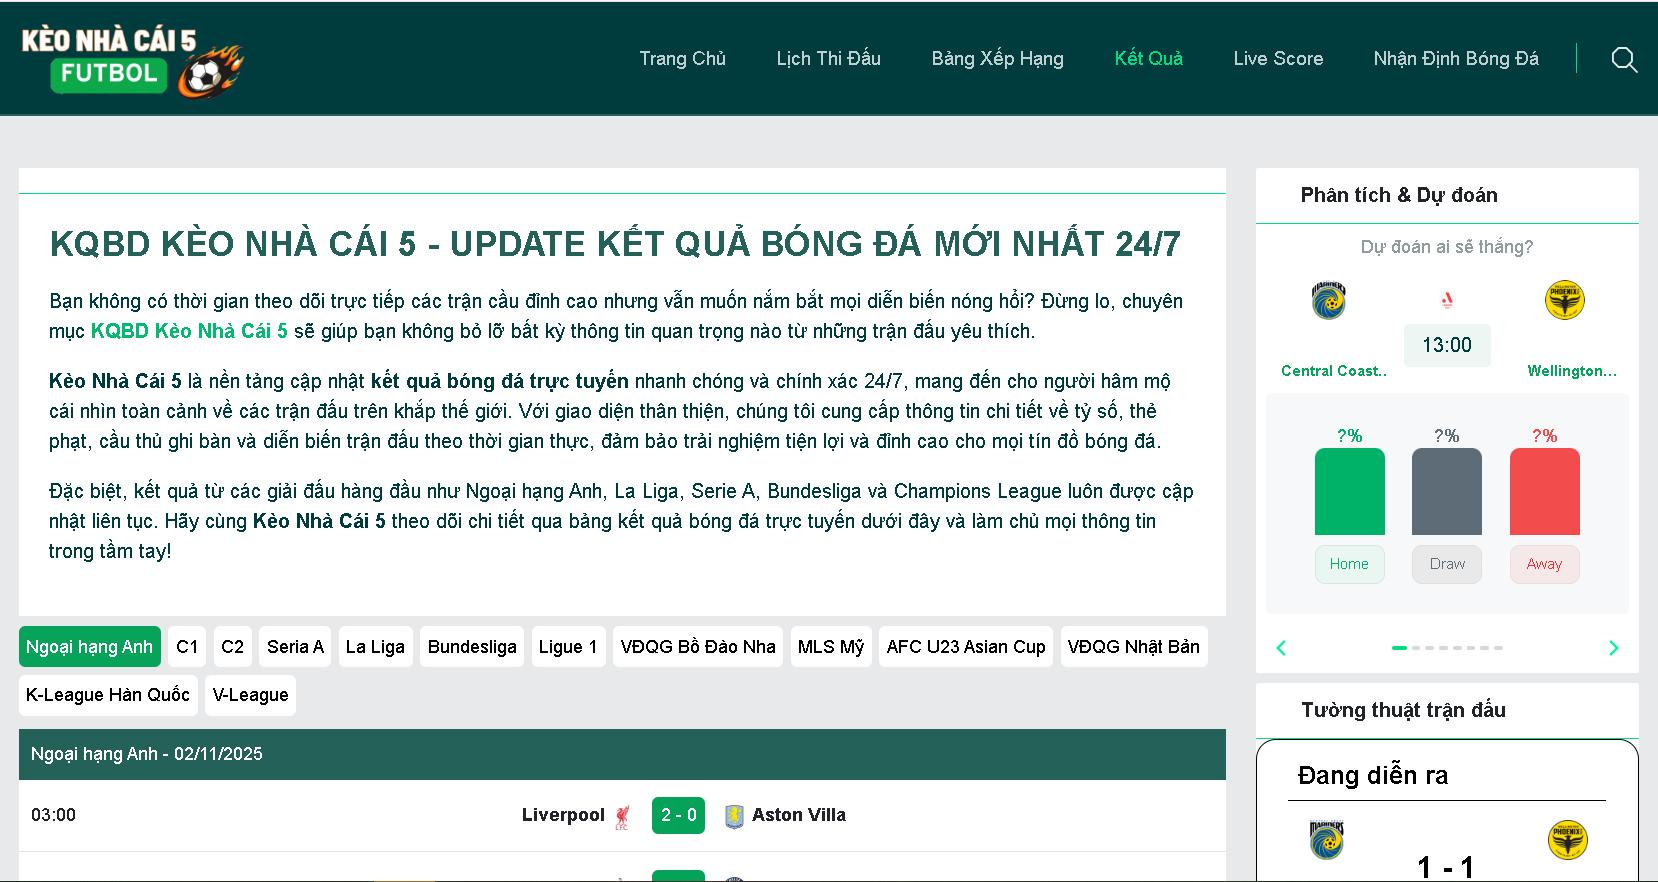Open the Live Score menu item
The image size is (1658, 882).
(x=1278, y=59)
